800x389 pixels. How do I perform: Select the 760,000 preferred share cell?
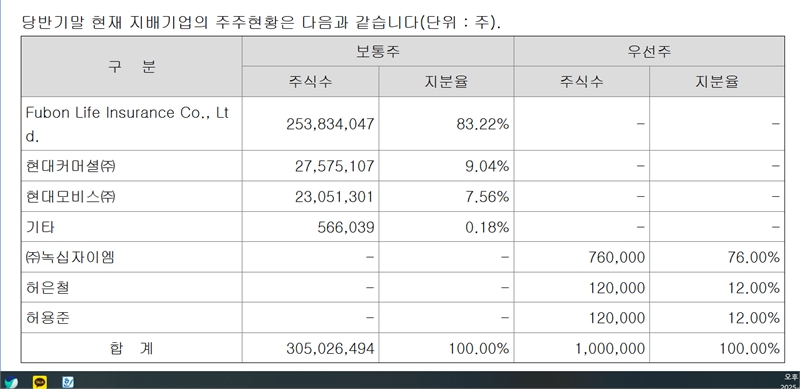[x=582, y=257]
